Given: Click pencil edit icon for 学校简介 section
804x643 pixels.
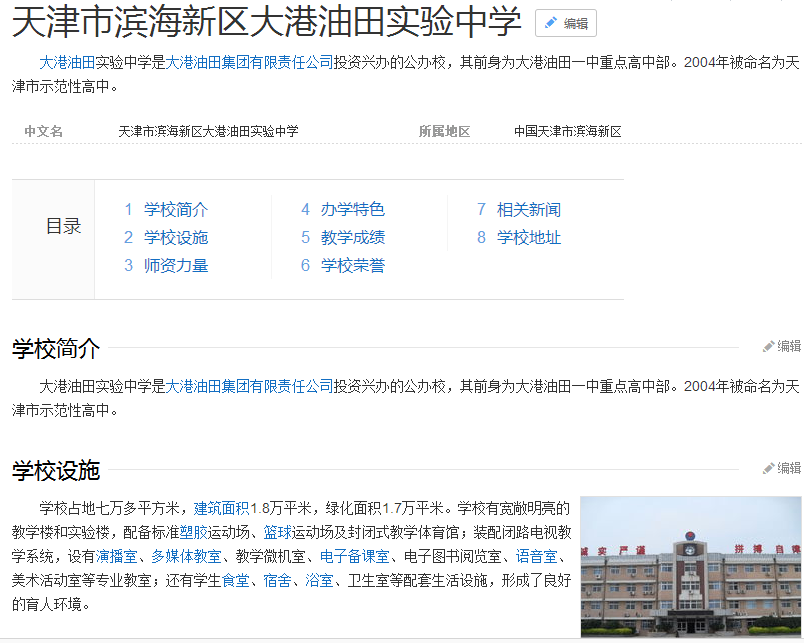Looking at the screenshot, I should 768,347.
